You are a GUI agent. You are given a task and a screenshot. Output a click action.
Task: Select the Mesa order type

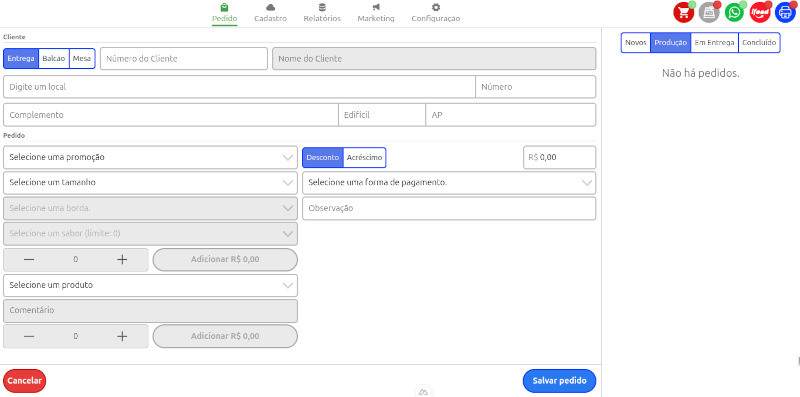82,59
